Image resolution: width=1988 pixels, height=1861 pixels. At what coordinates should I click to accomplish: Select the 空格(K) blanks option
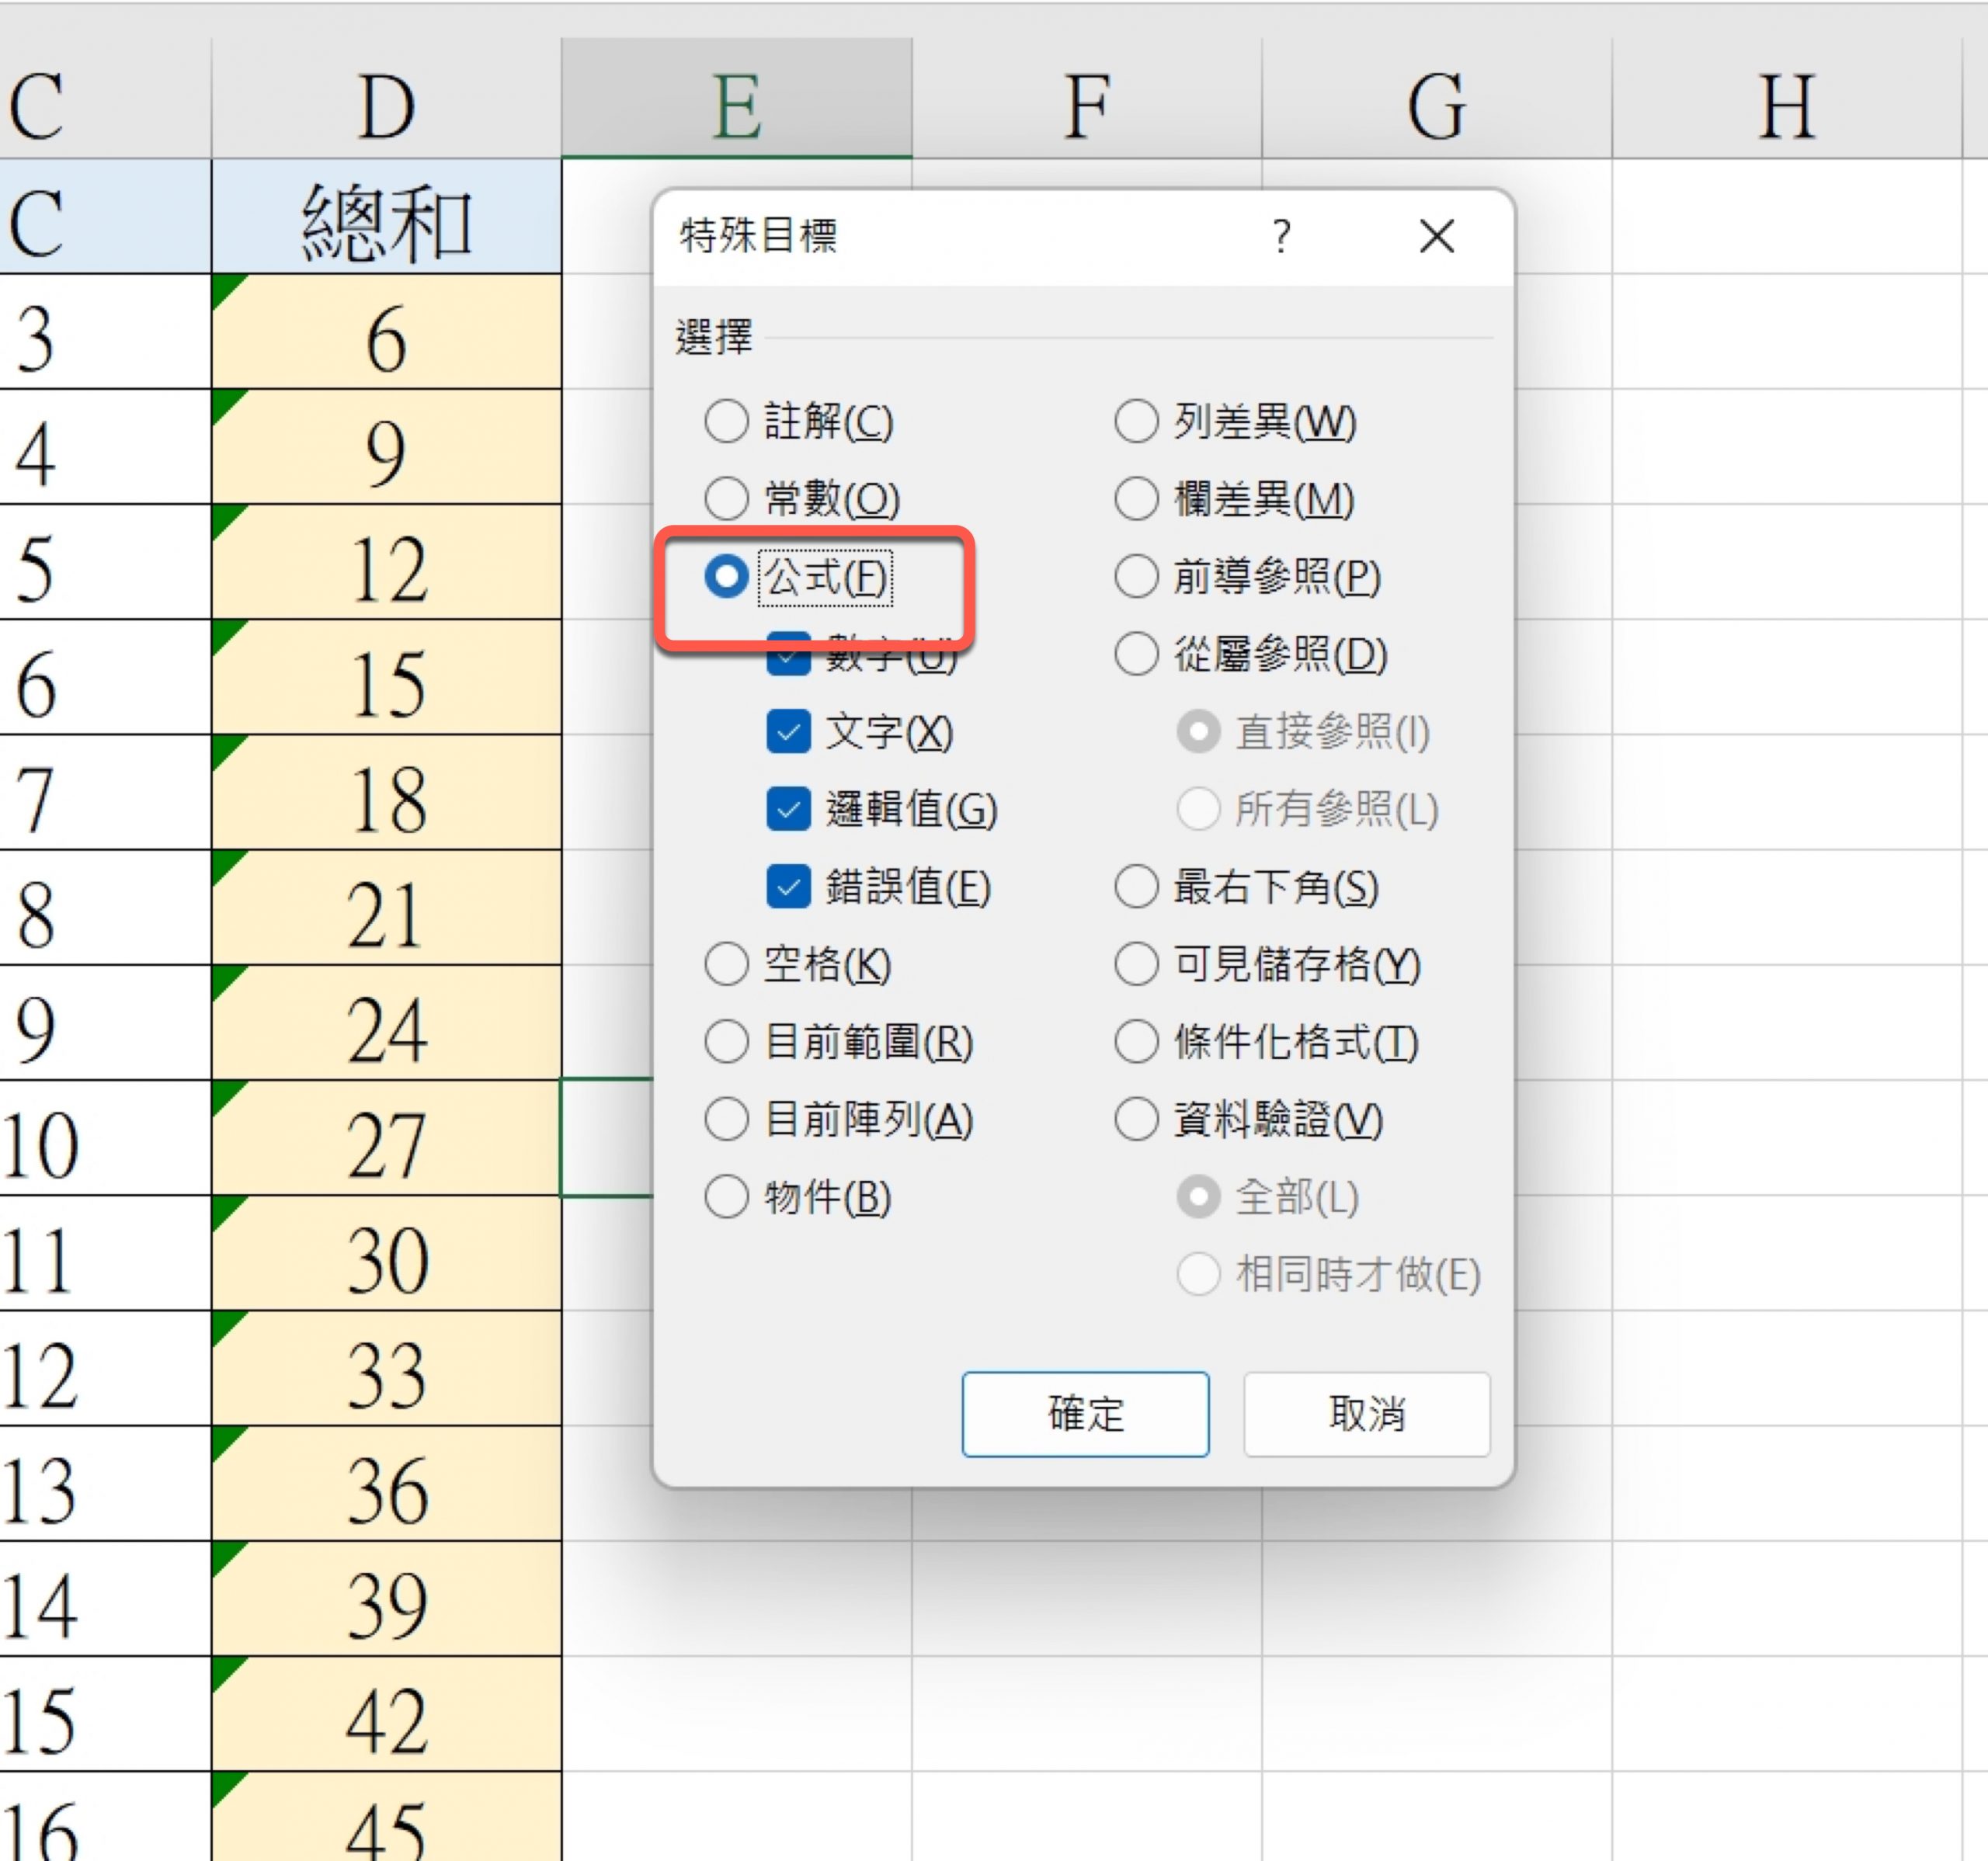click(727, 964)
